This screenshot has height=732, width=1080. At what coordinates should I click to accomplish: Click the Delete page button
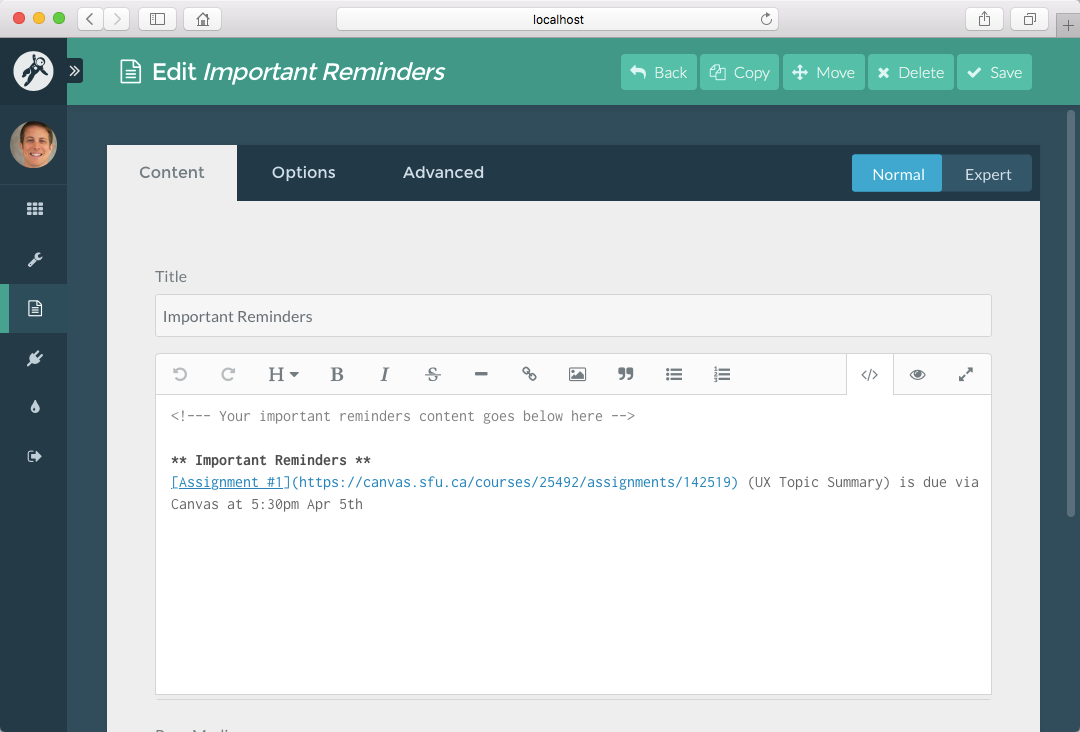click(911, 72)
